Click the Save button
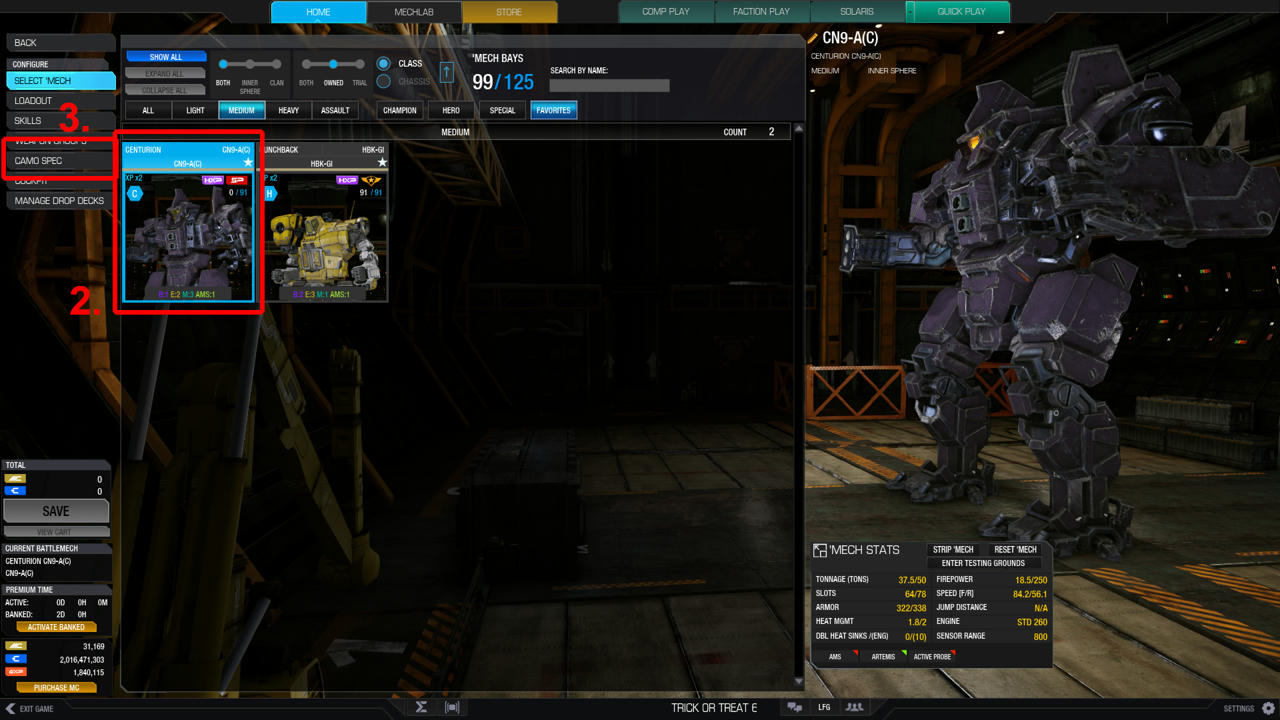 (56, 511)
